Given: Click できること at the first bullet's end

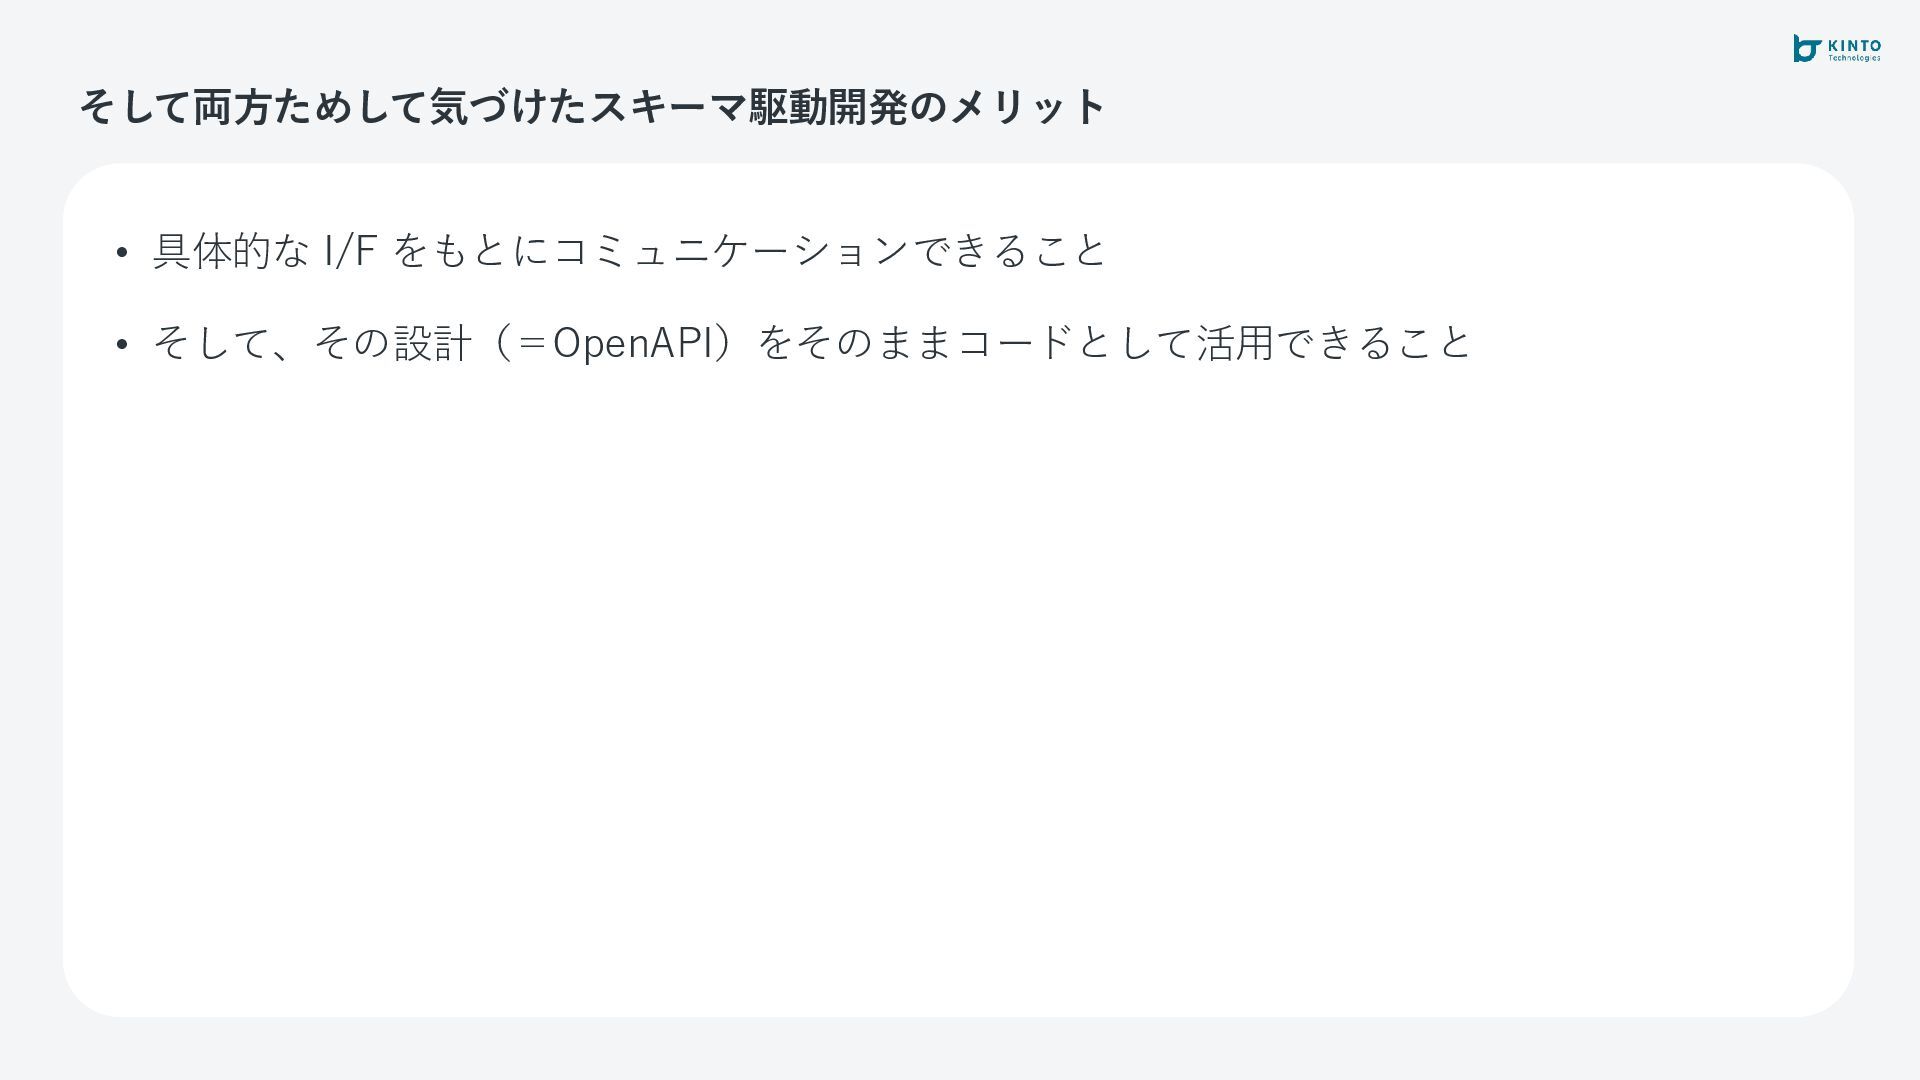Looking at the screenshot, I should click(x=1009, y=250).
